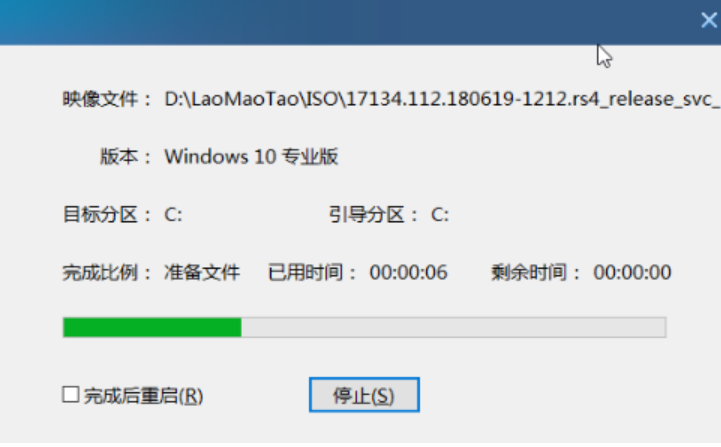Viewport: 721px width, 447px height.
Task: Click the 完成后重启(R) checkbox label text
Action: pyautogui.click(x=143, y=395)
